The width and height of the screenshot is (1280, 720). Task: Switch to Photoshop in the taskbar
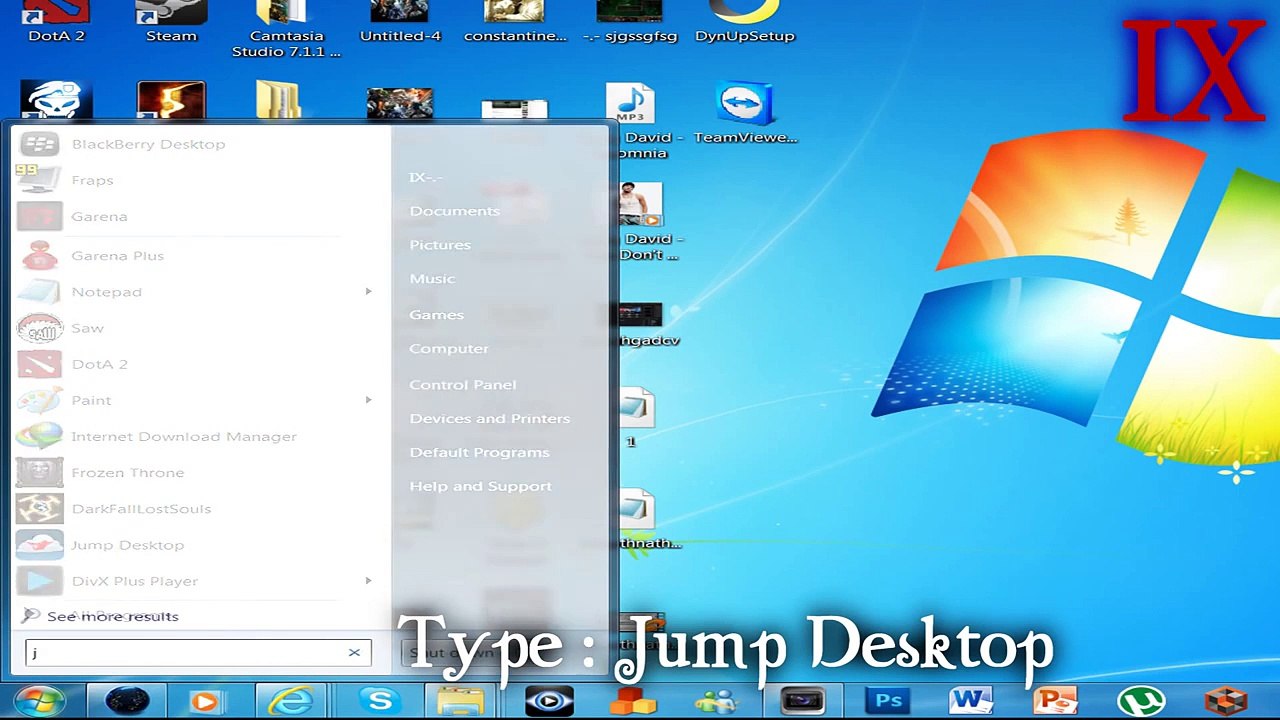click(x=888, y=701)
